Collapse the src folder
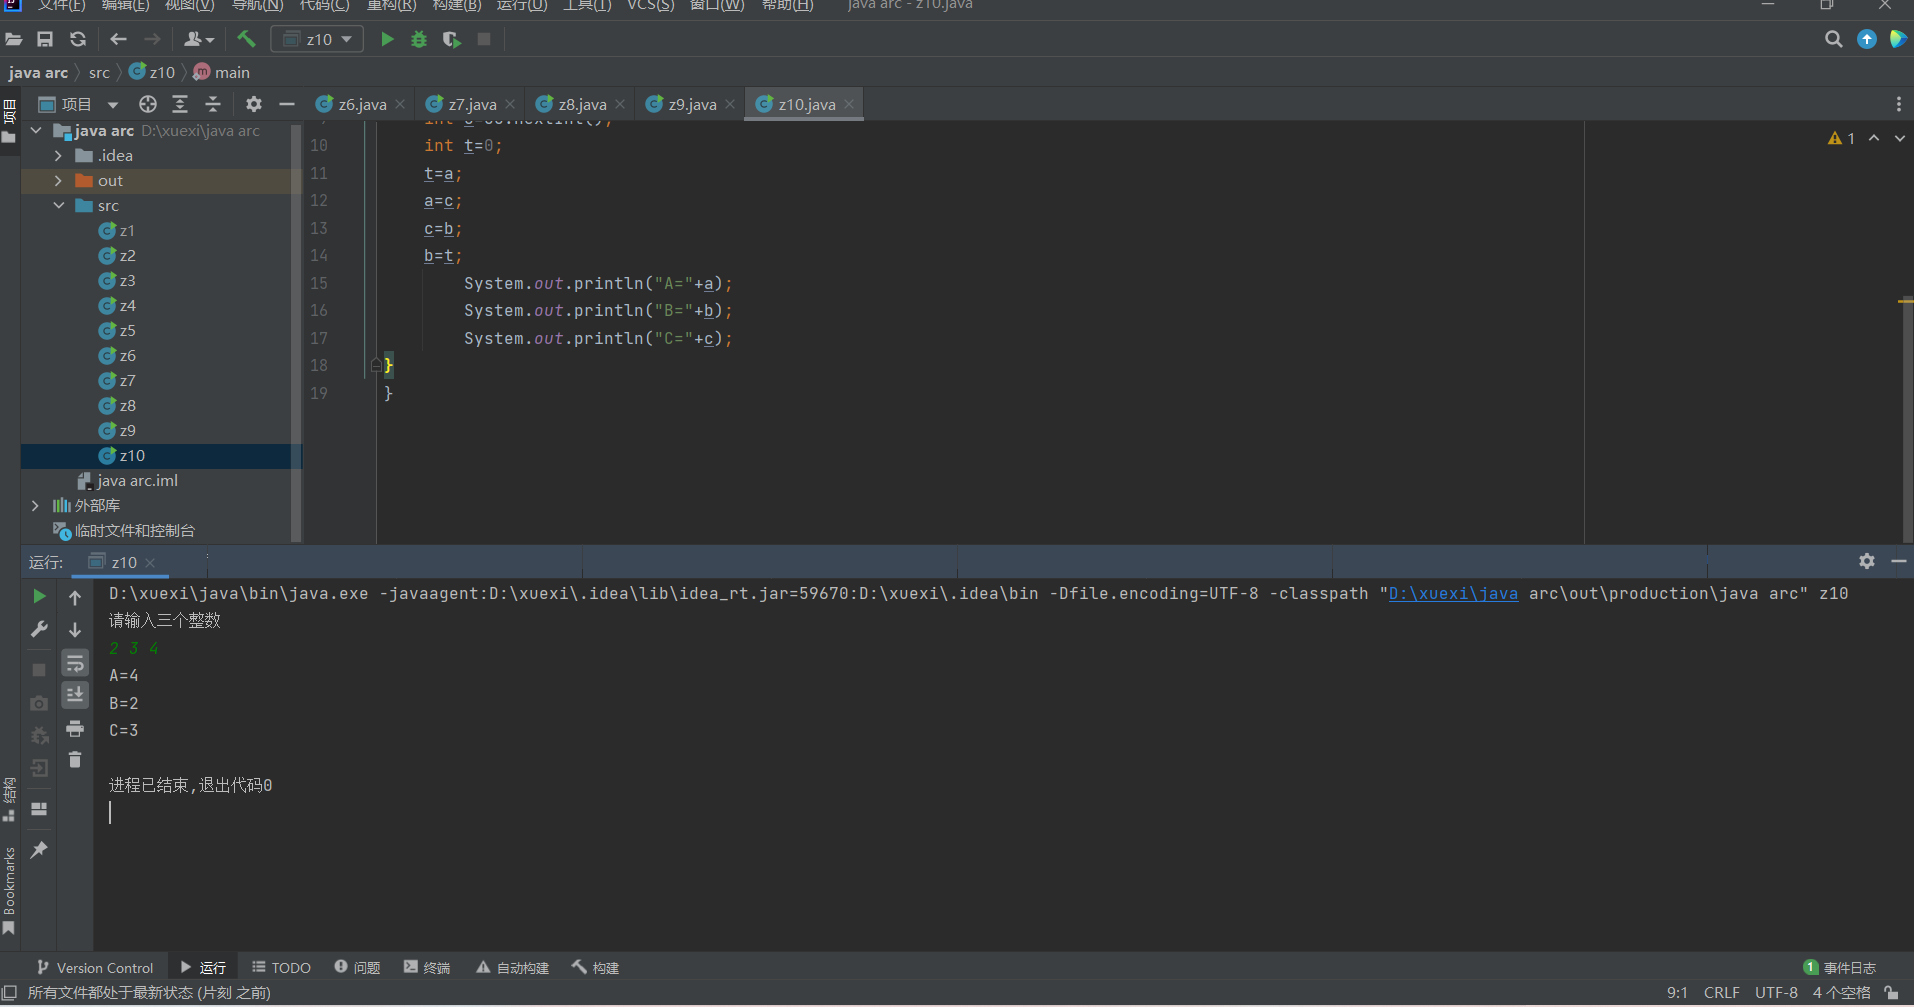The image size is (1914, 1007). [x=58, y=206]
